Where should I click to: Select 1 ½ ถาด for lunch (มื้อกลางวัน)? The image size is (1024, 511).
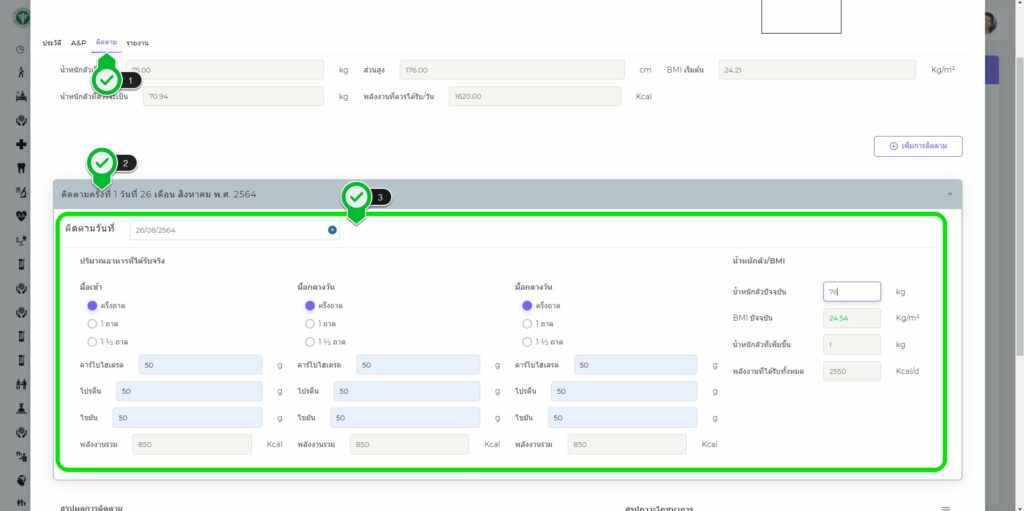310,342
